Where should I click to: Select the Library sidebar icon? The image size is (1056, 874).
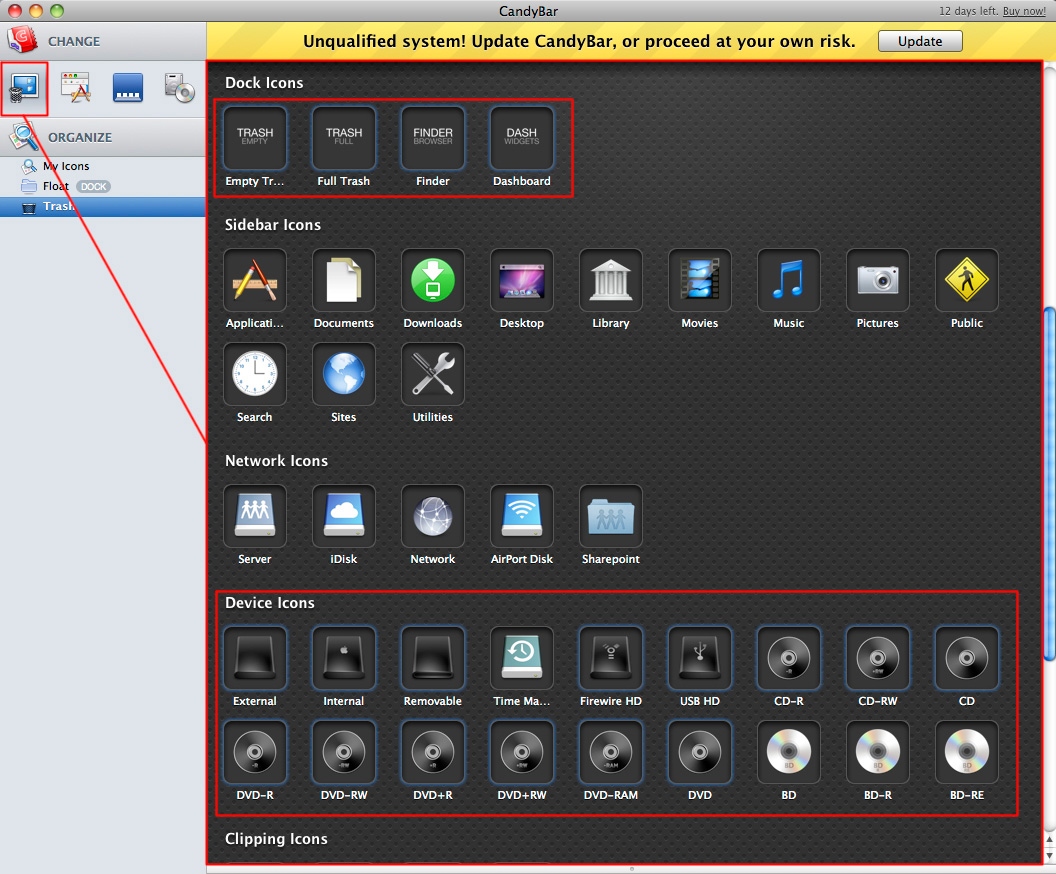click(x=610, y=280)
